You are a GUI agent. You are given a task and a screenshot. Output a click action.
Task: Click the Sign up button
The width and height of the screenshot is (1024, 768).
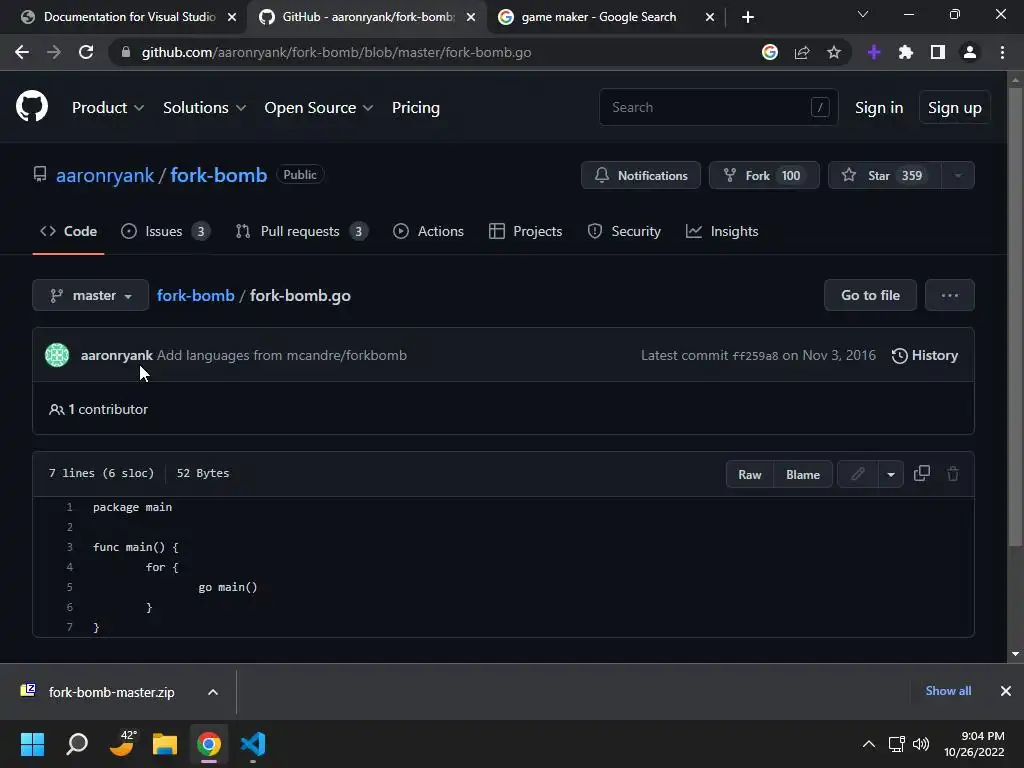(955, 108)
